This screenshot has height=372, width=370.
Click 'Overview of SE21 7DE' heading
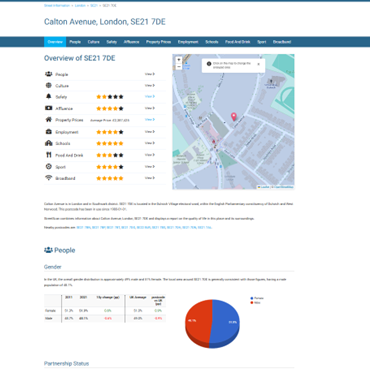click(x=80, y=58)
